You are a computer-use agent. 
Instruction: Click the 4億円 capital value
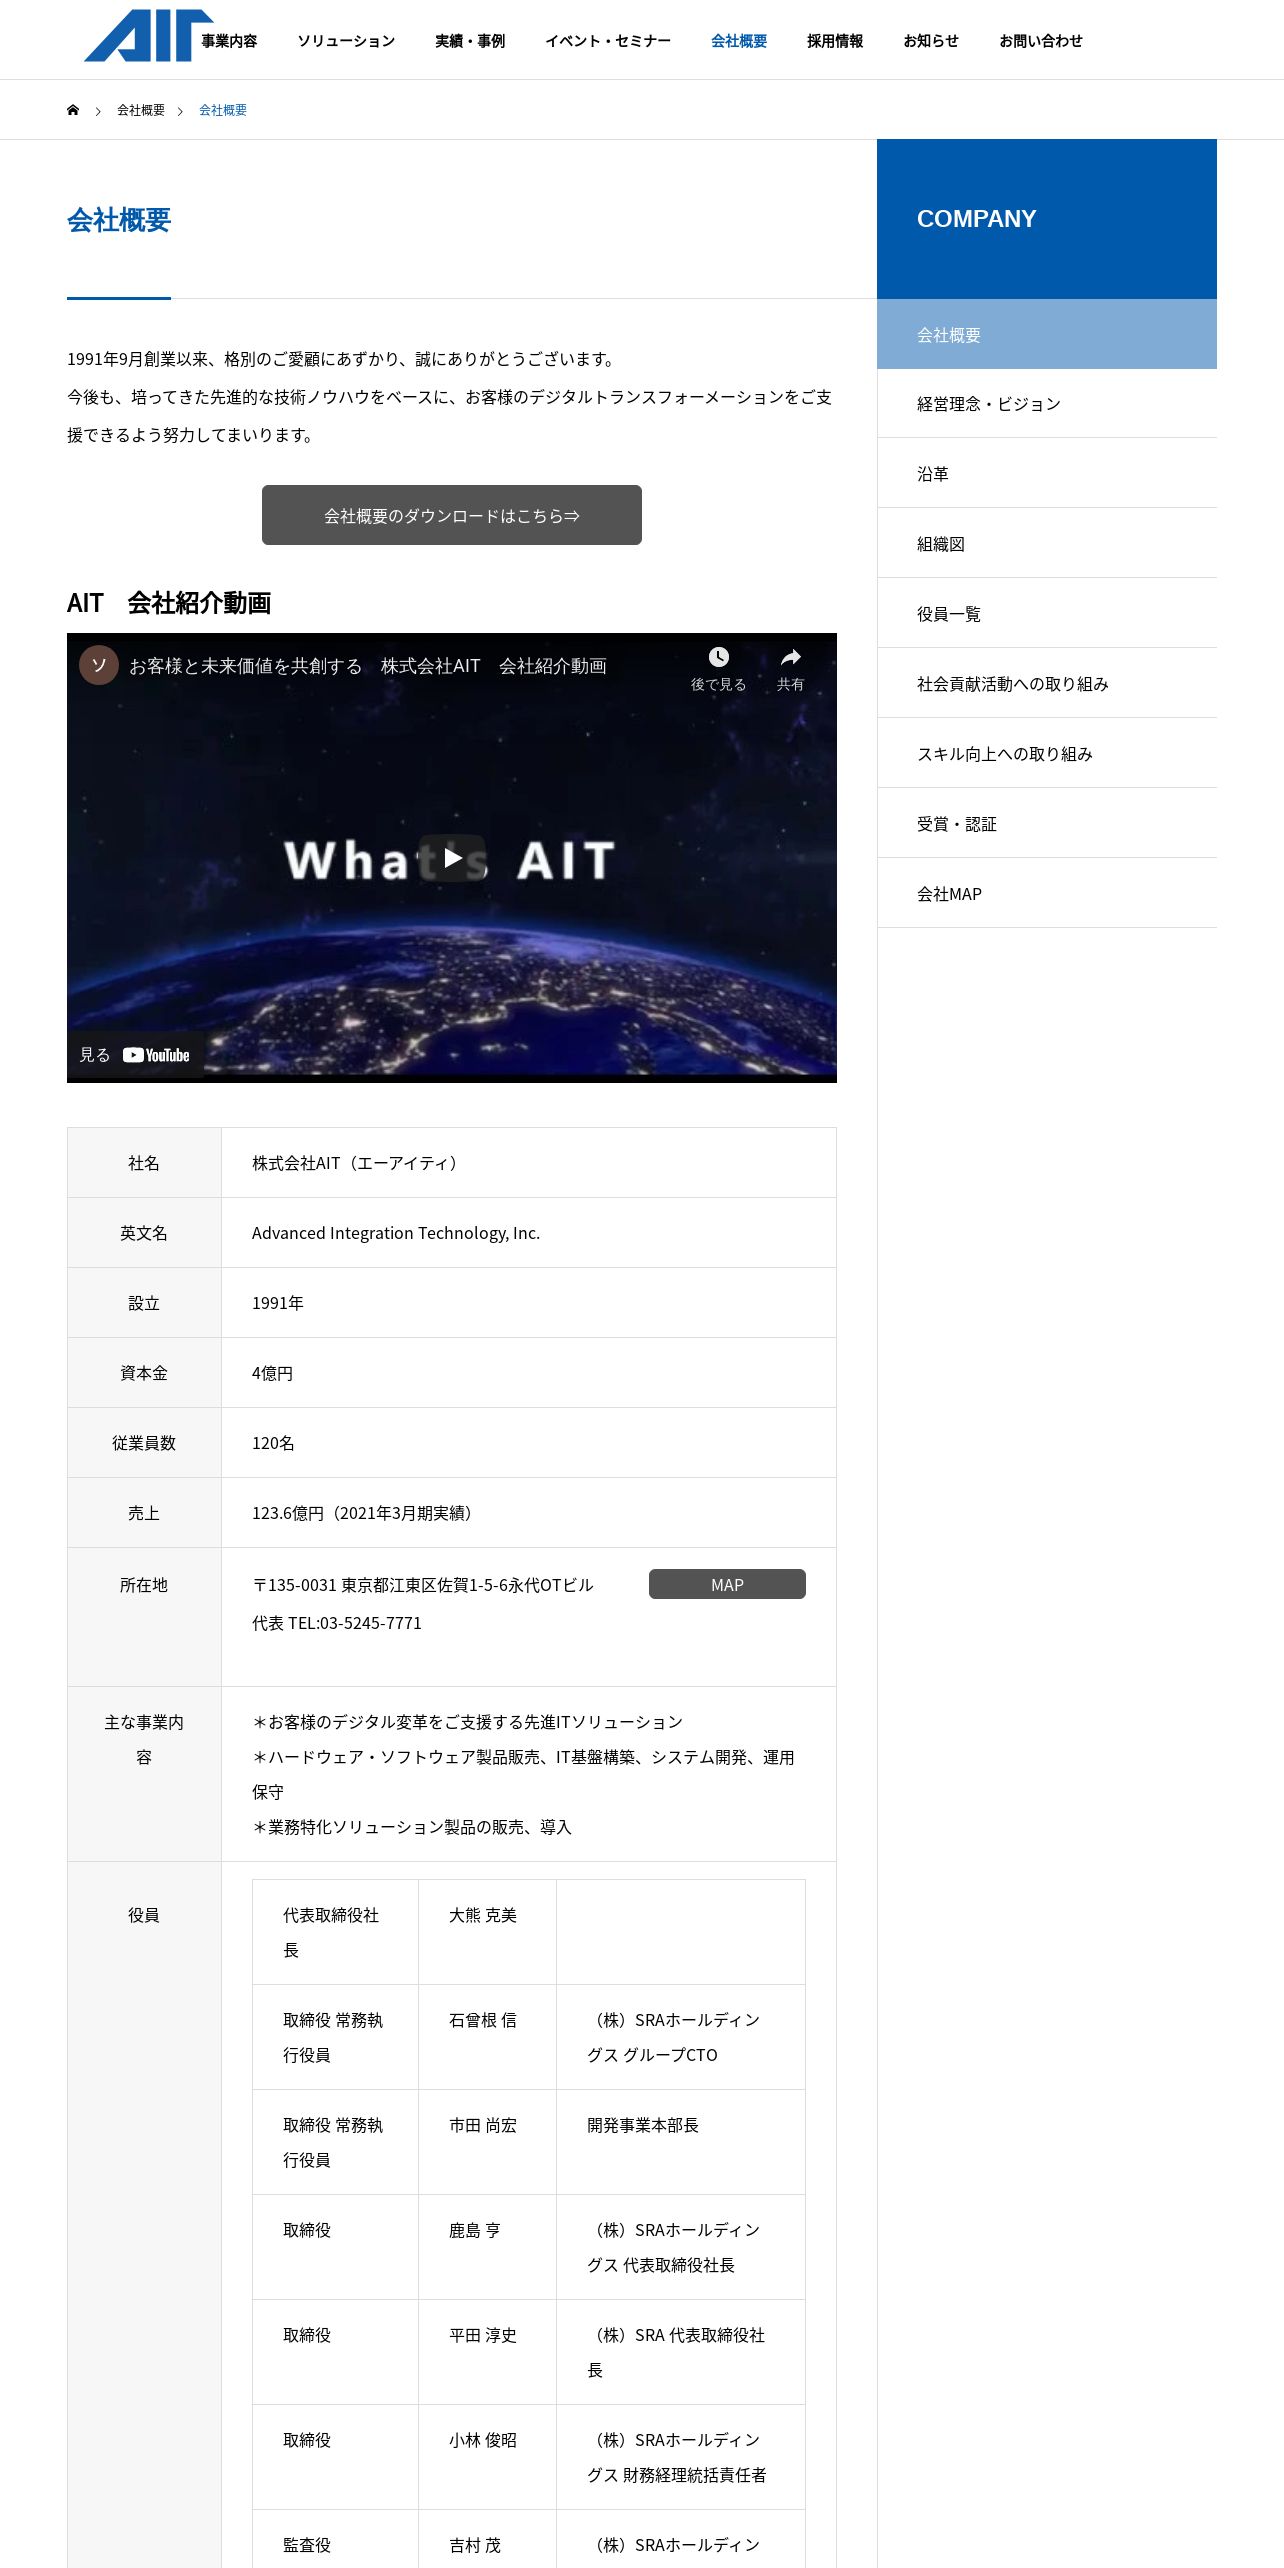[273, 1373]
